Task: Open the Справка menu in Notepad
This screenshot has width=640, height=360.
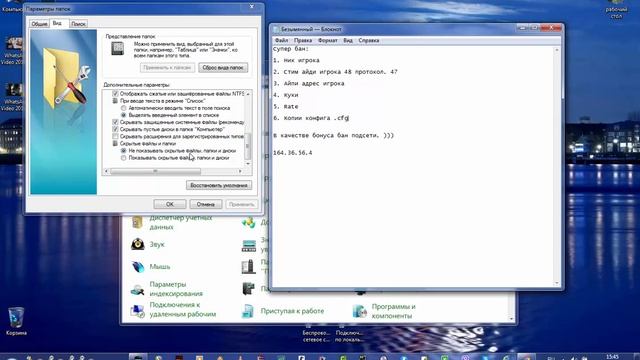Action: [369, 40]
